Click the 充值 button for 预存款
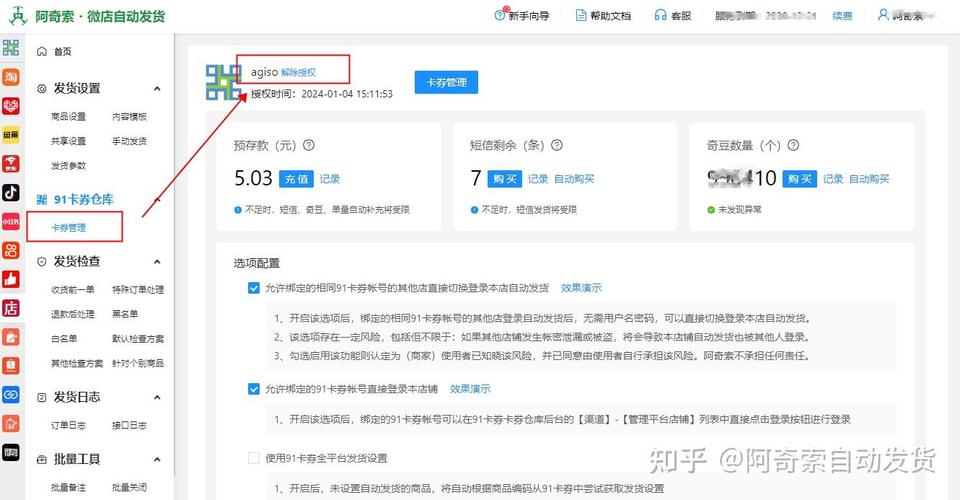960x500 pixels. pyautogui.click(x=295, y=179)
